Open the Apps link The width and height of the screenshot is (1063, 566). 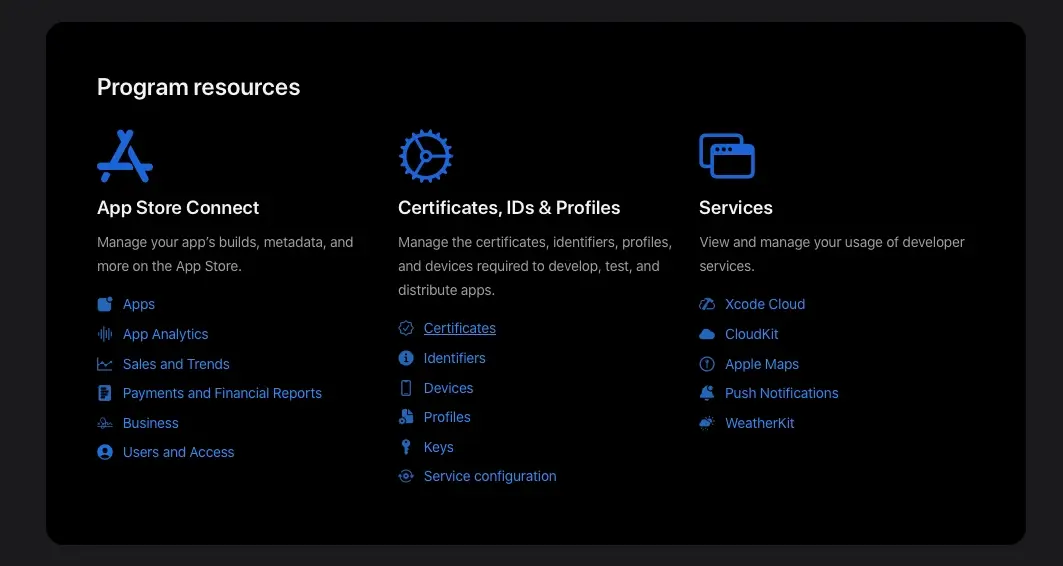tap(138, 304)
